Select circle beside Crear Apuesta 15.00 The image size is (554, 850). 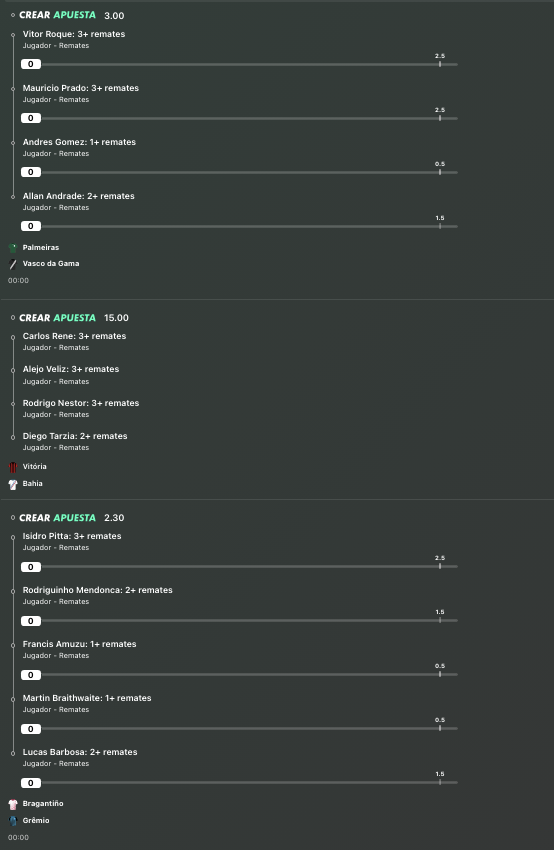coord(13,318)
